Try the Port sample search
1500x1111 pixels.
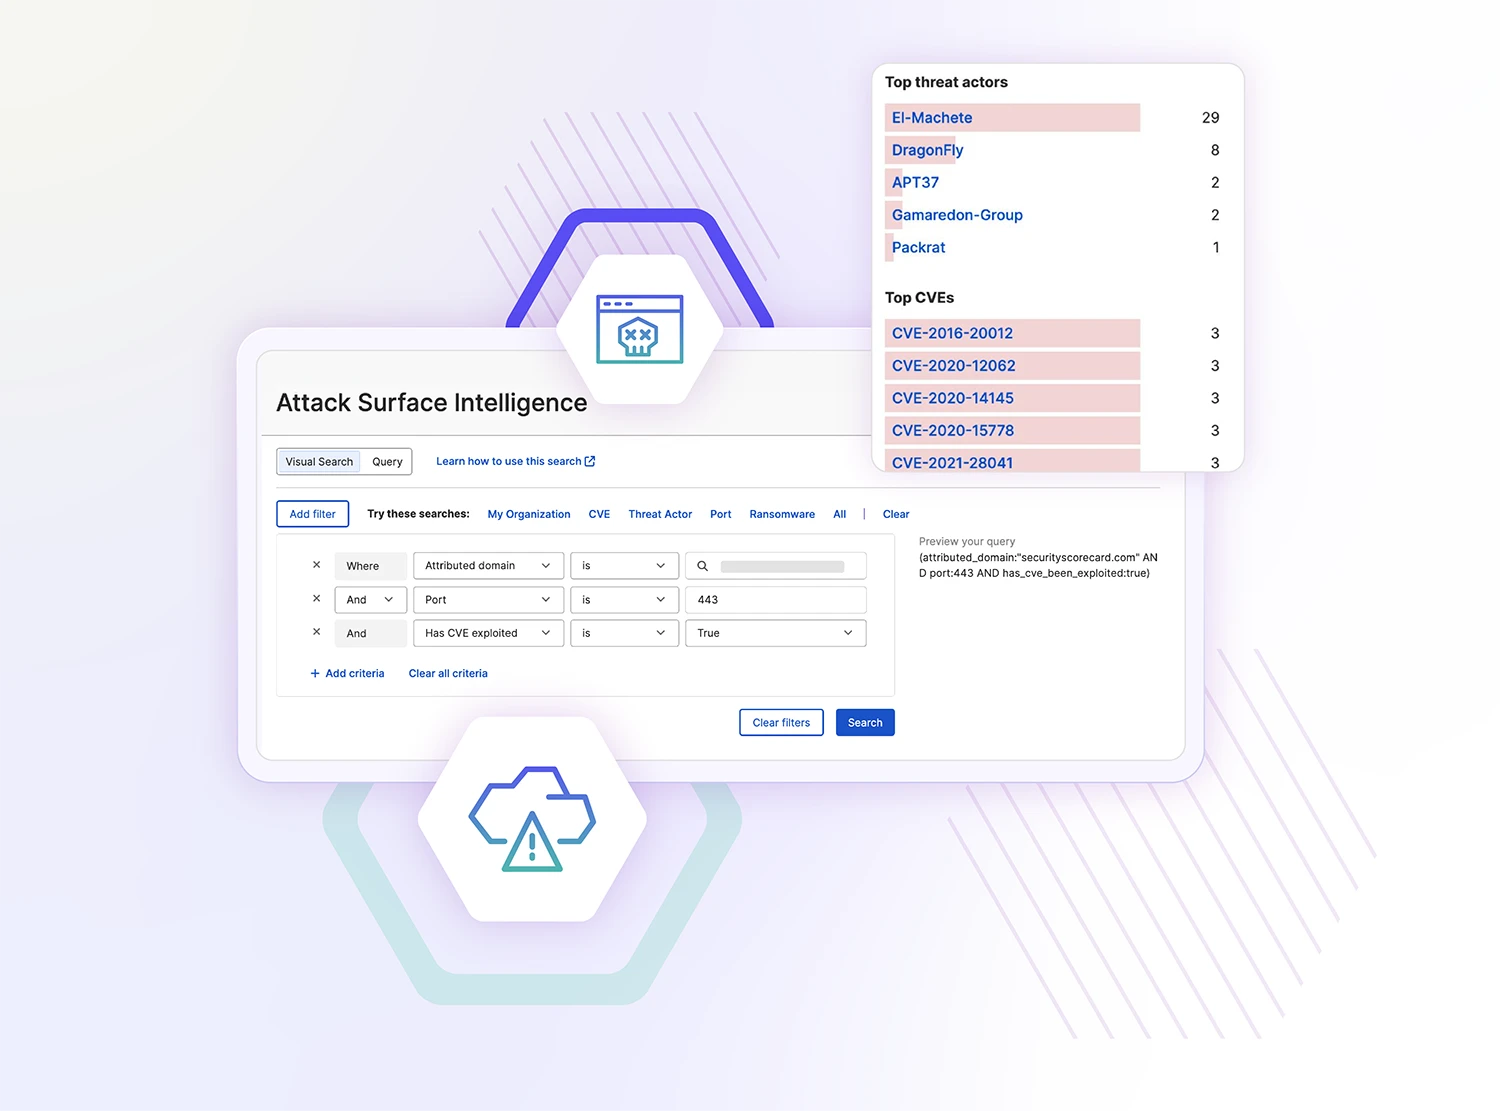(x=721, y=514)
